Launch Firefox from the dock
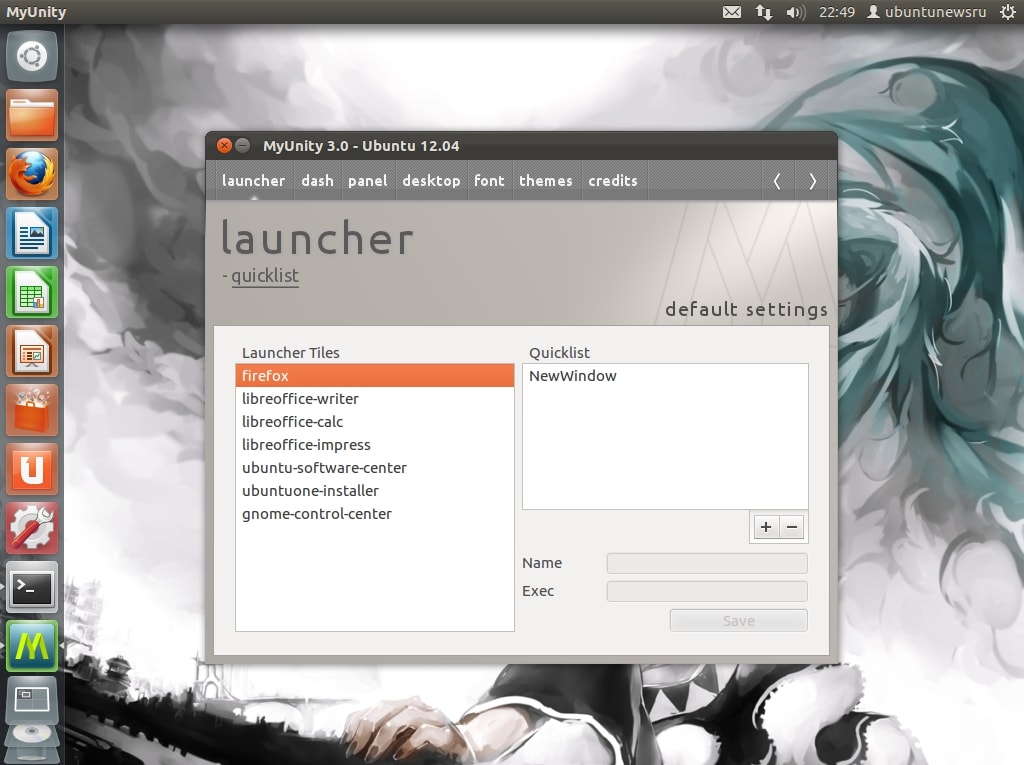1024x765 pixels. coord(32,174)
